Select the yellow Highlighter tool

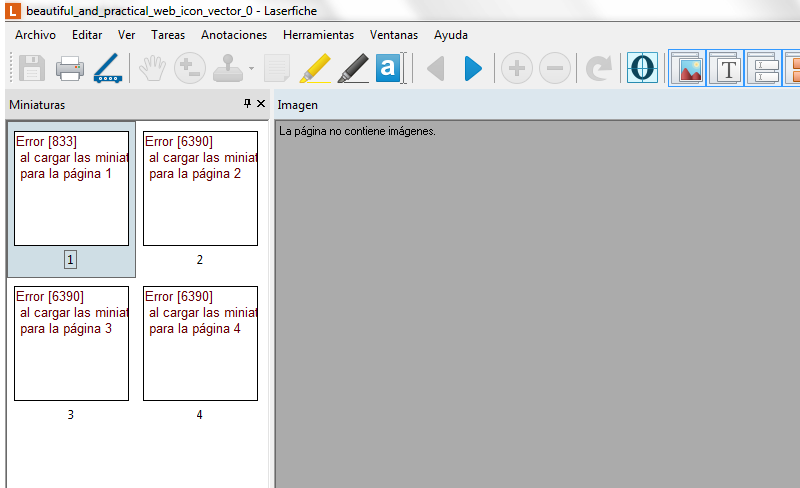tap(315, 68)
